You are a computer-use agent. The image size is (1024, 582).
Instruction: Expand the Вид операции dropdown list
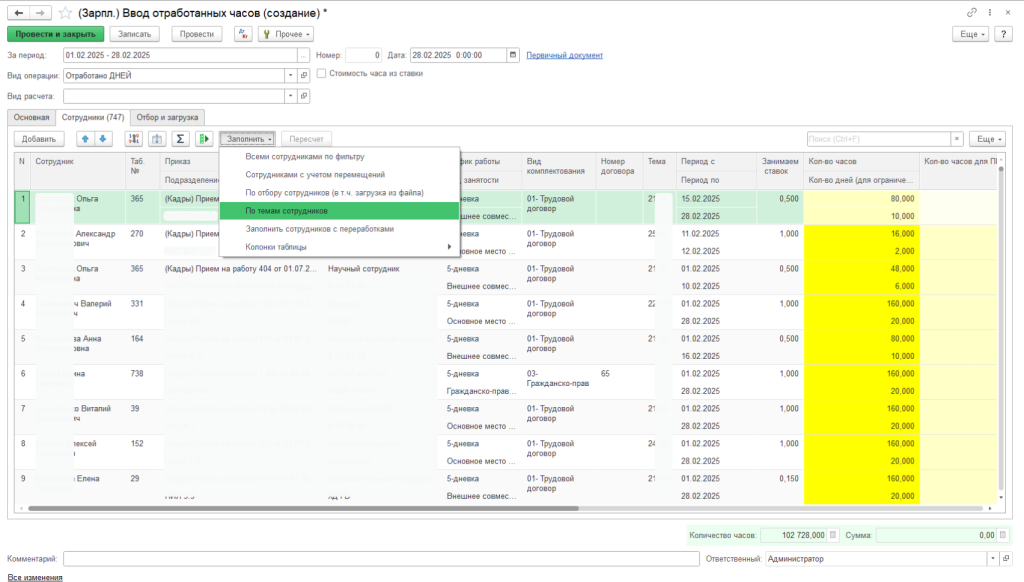click(x=291, y=75)
